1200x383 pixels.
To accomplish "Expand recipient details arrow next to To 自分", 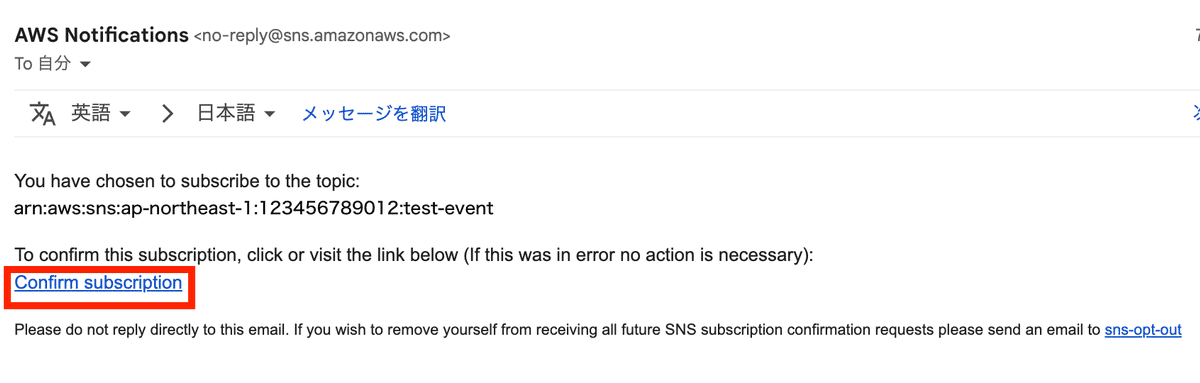I will coord(85,65).
